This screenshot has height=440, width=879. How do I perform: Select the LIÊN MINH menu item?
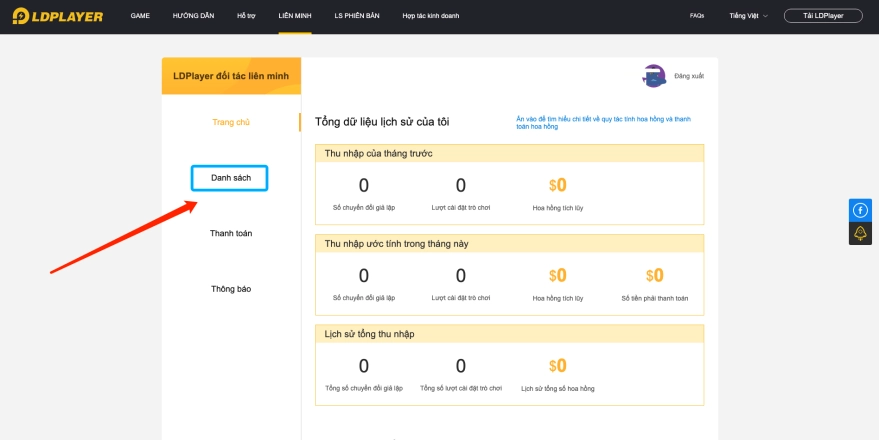(295, 16)
